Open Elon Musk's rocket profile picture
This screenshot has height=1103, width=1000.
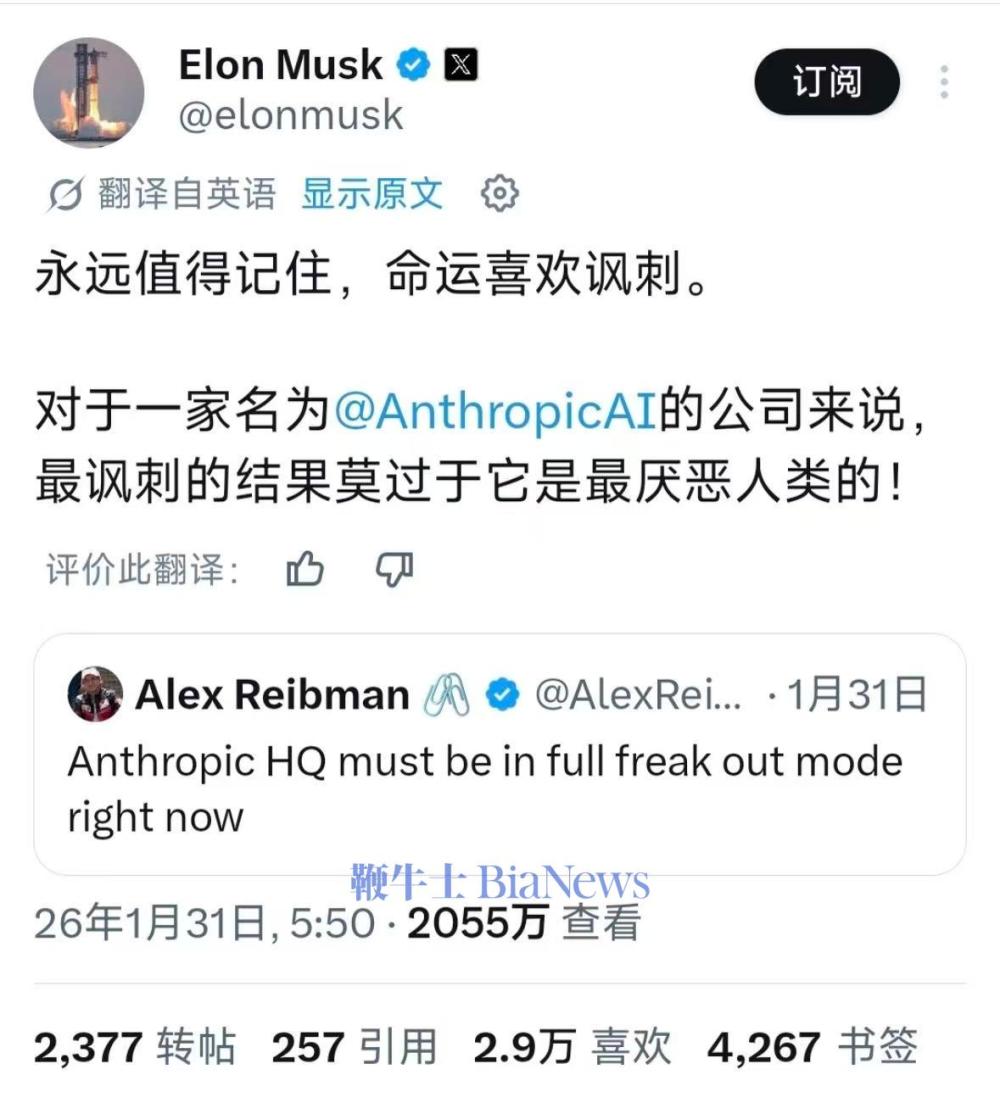coord(89,92)
